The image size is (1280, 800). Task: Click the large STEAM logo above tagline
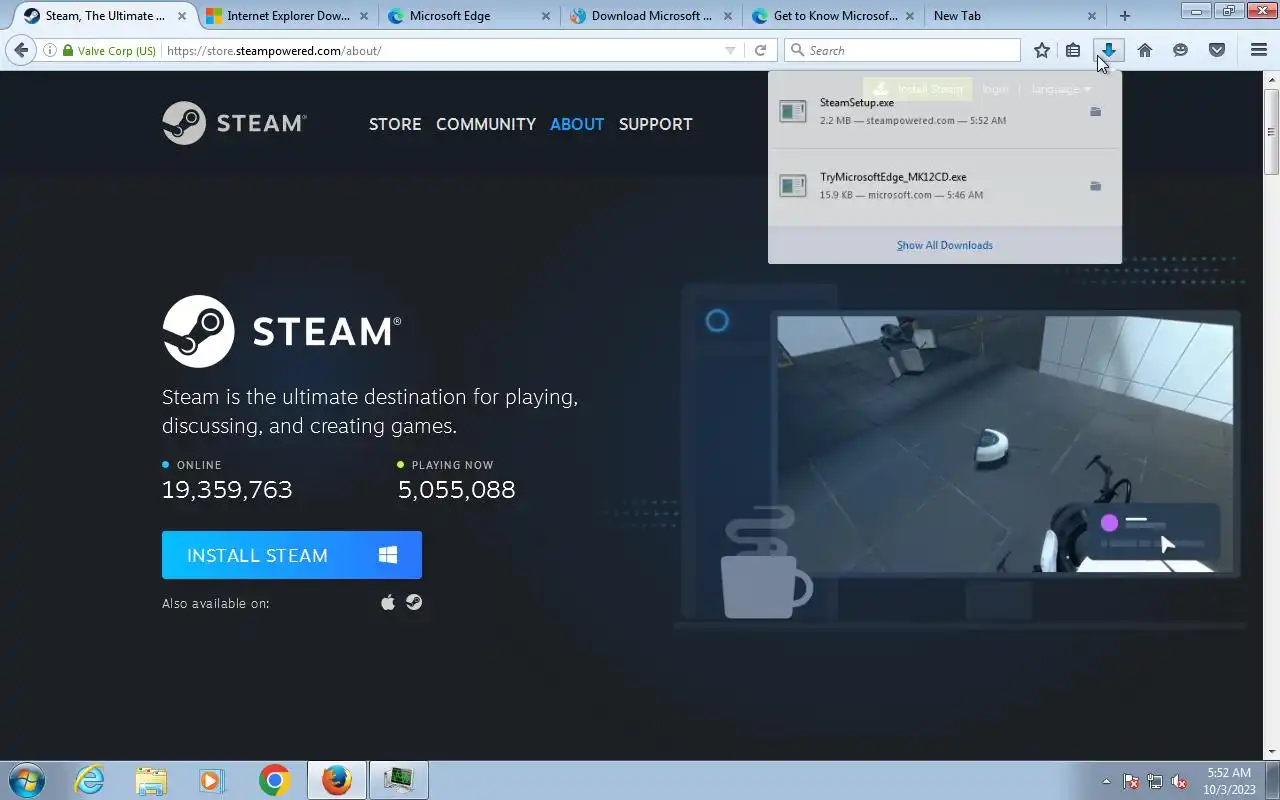coord(282,331)
